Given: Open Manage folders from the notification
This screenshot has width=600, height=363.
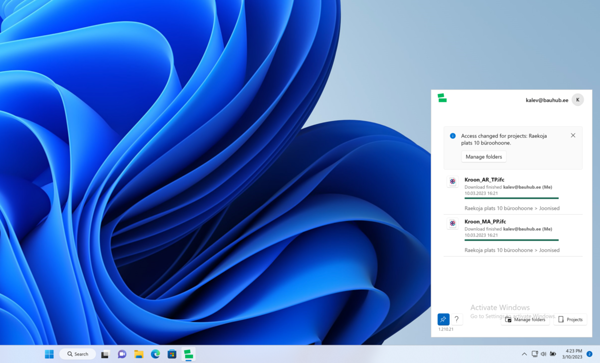Looking at the screenshot, I should (484, 157).
